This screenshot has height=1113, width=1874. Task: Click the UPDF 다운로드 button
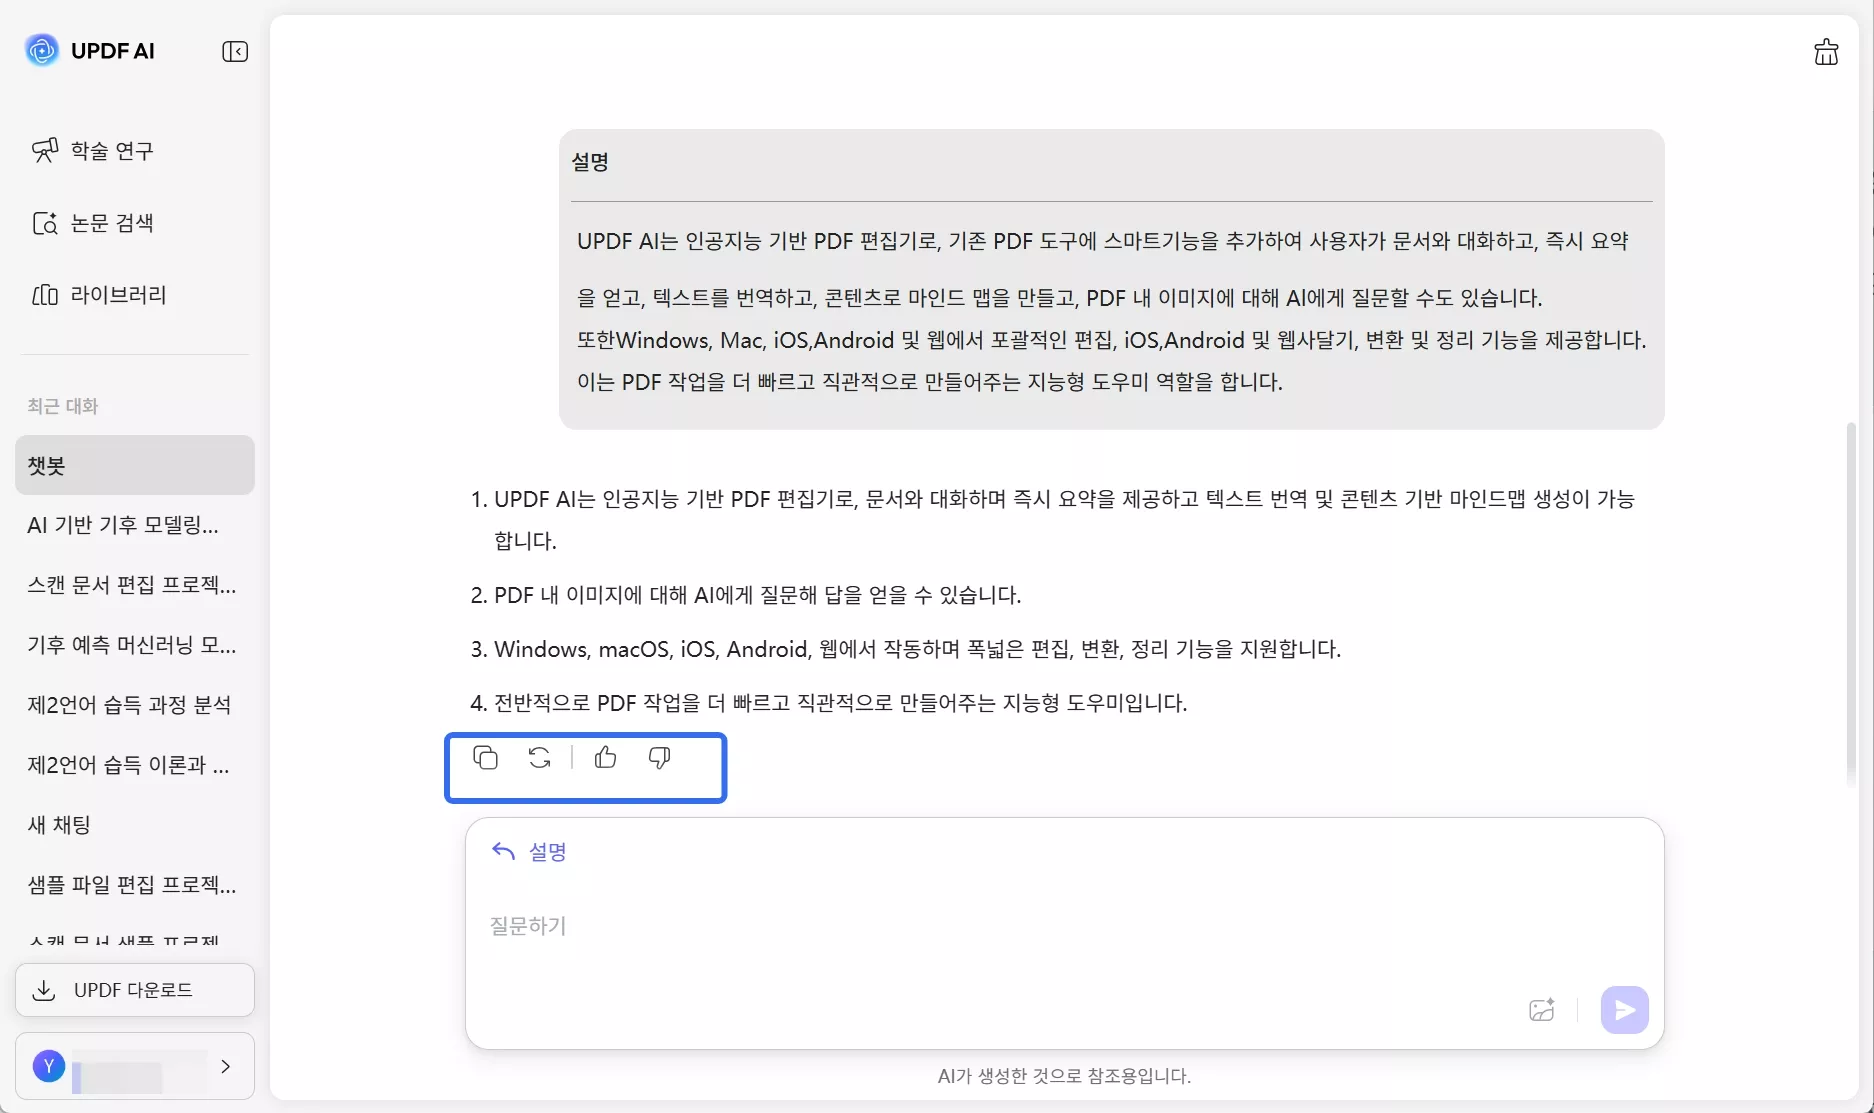(x=134, y=990)
